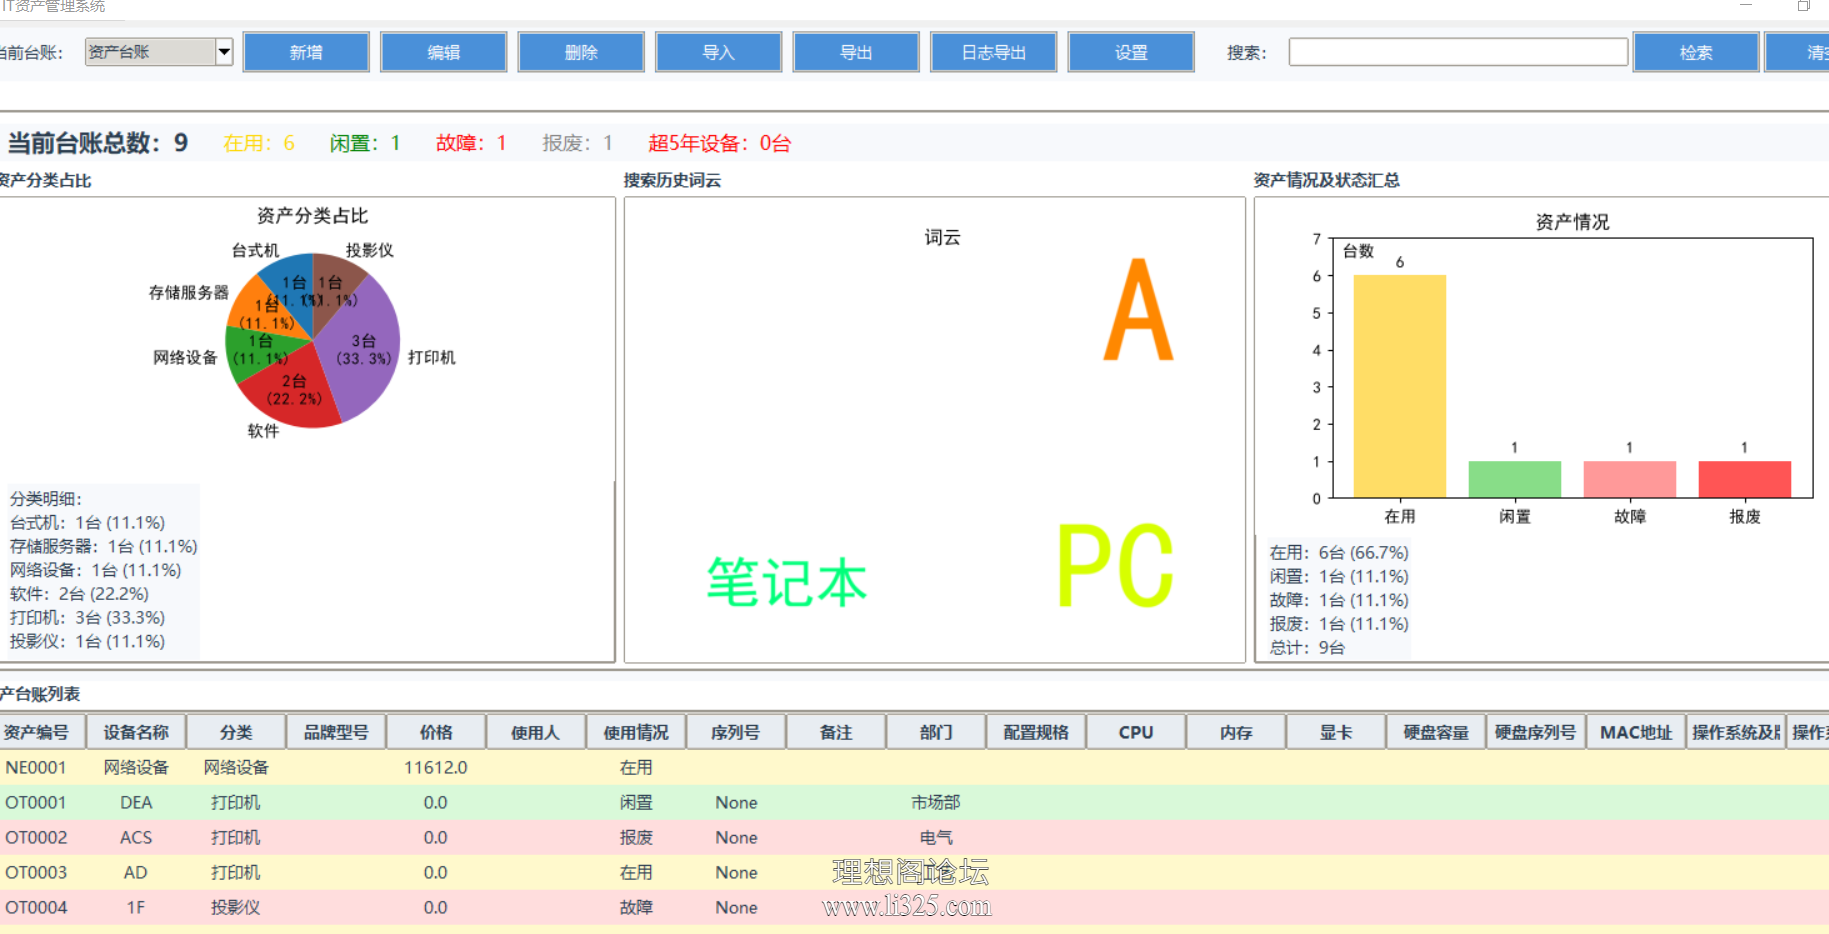The width and height of the screenshot is (1829, 934).
Task: Focus the 搜索 text field
Action: (x=1458, y=52)
